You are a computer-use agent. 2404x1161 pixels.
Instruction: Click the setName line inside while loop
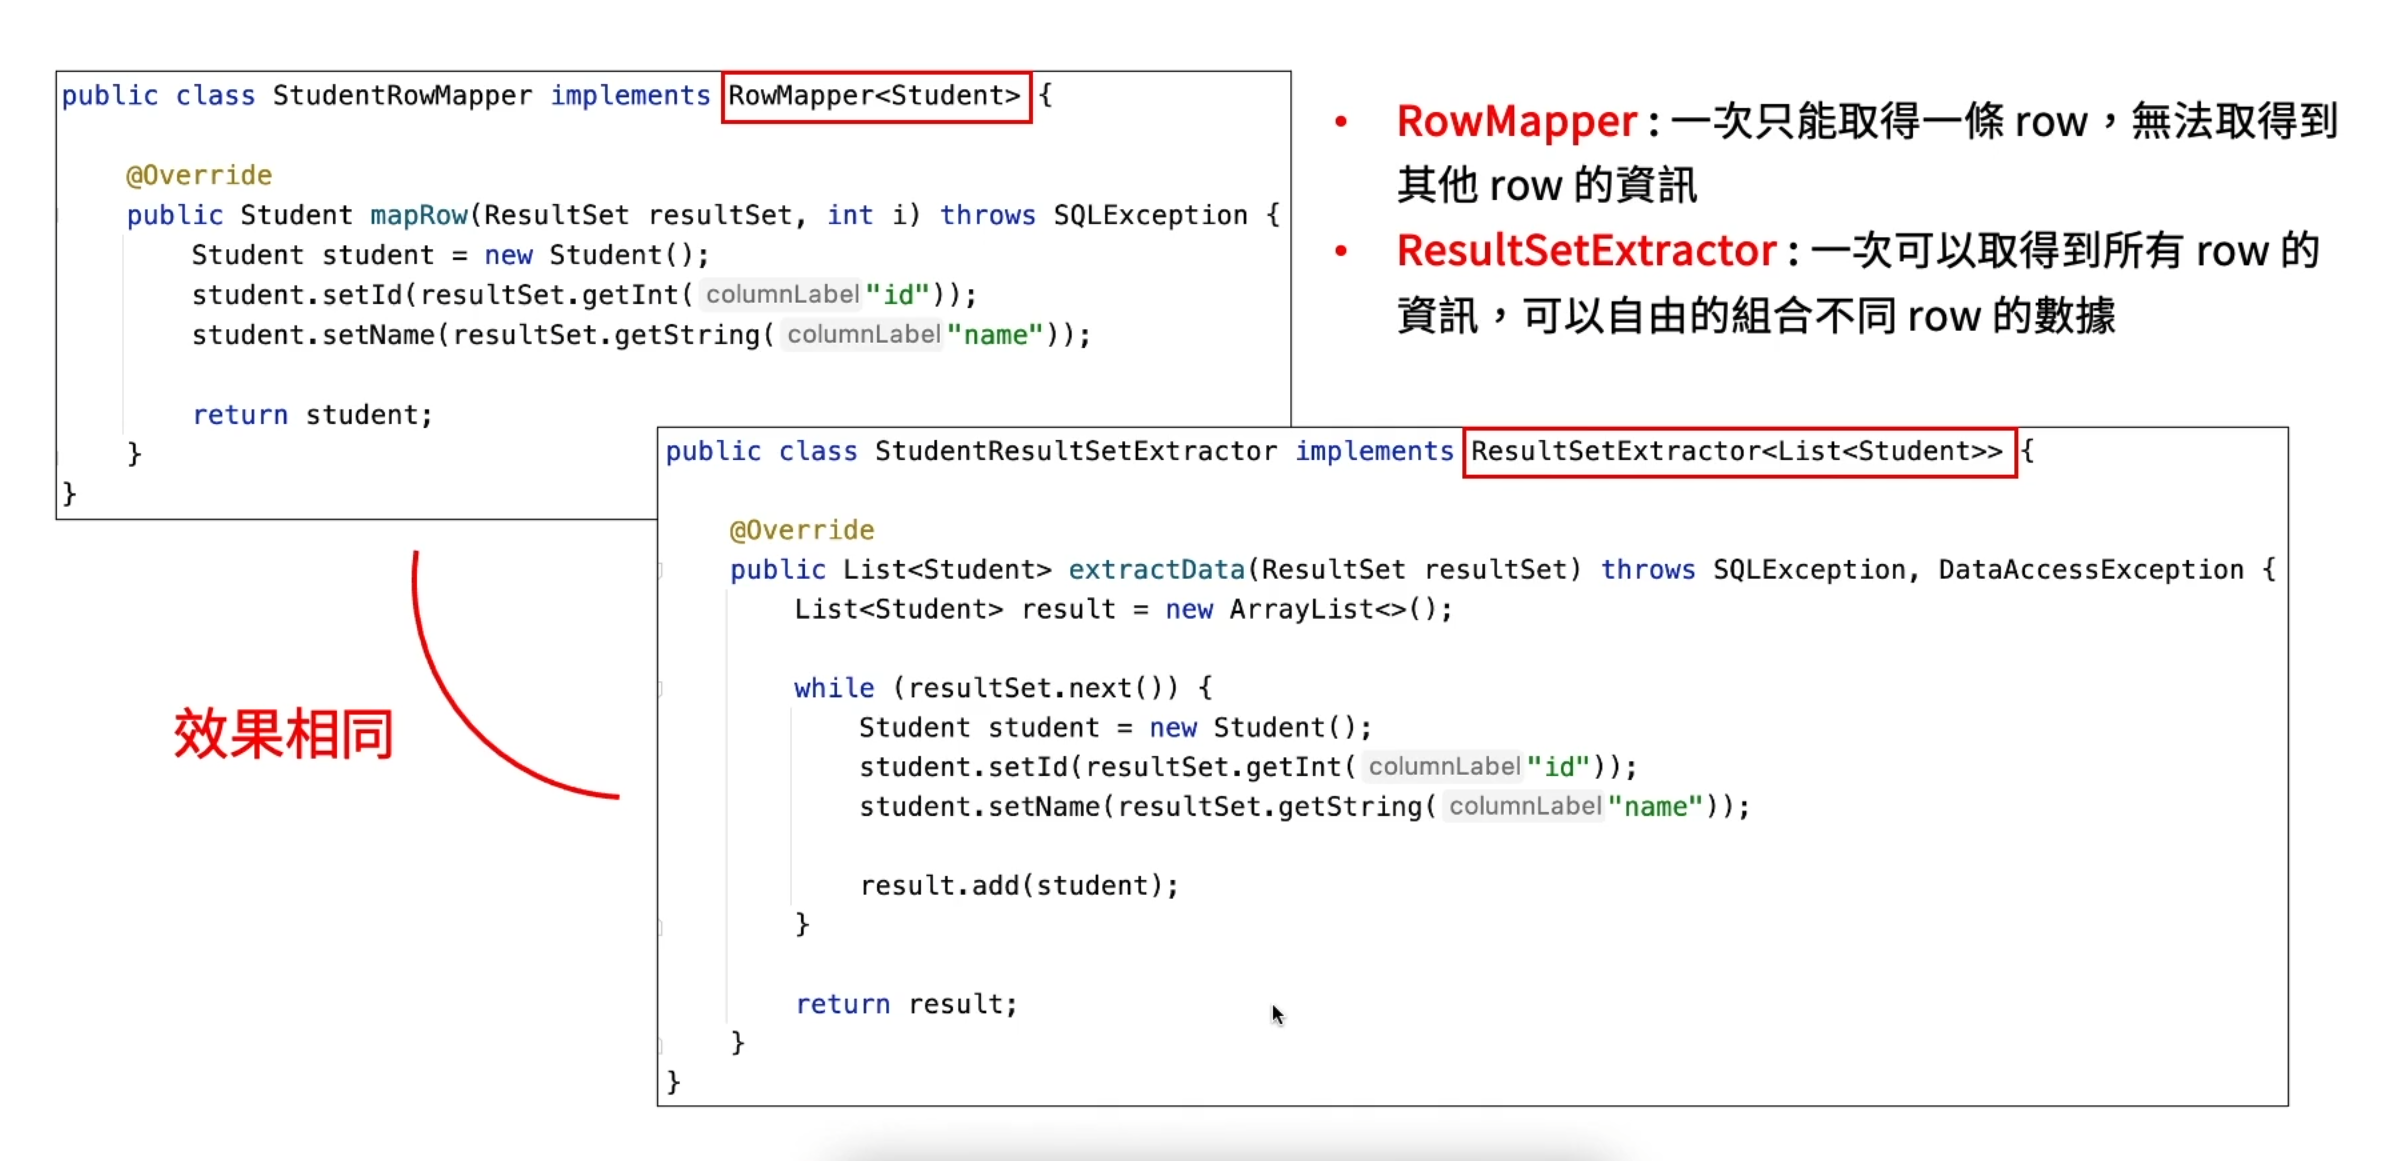pyautogui.click(x=1305, y=807)
